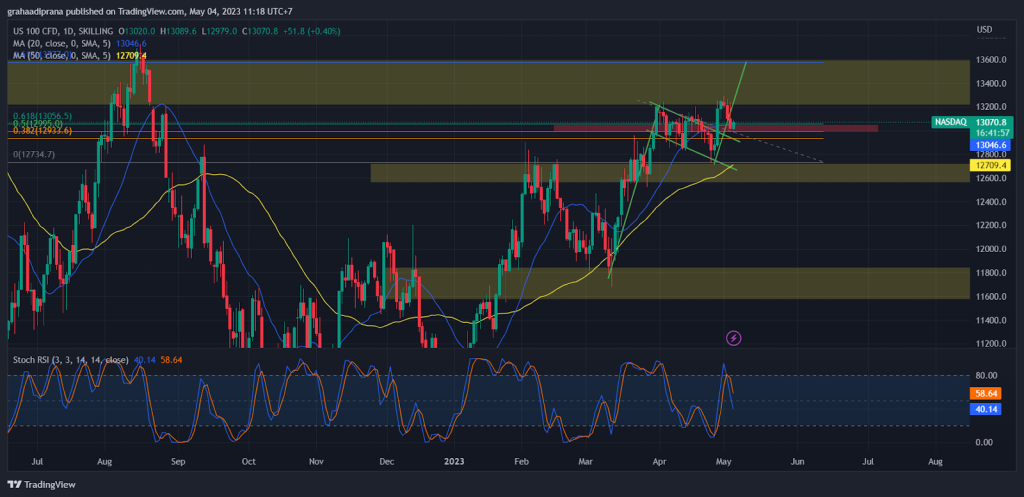Screen dimensions: 1024x497
Task: Click the 'MA (20, close, 0, SMA, 5)' legend
Action: click(x=63, y=43)
